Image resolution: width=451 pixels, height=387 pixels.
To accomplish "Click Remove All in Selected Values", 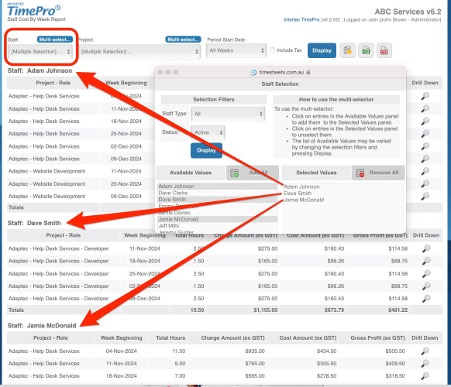I will 378,173.
